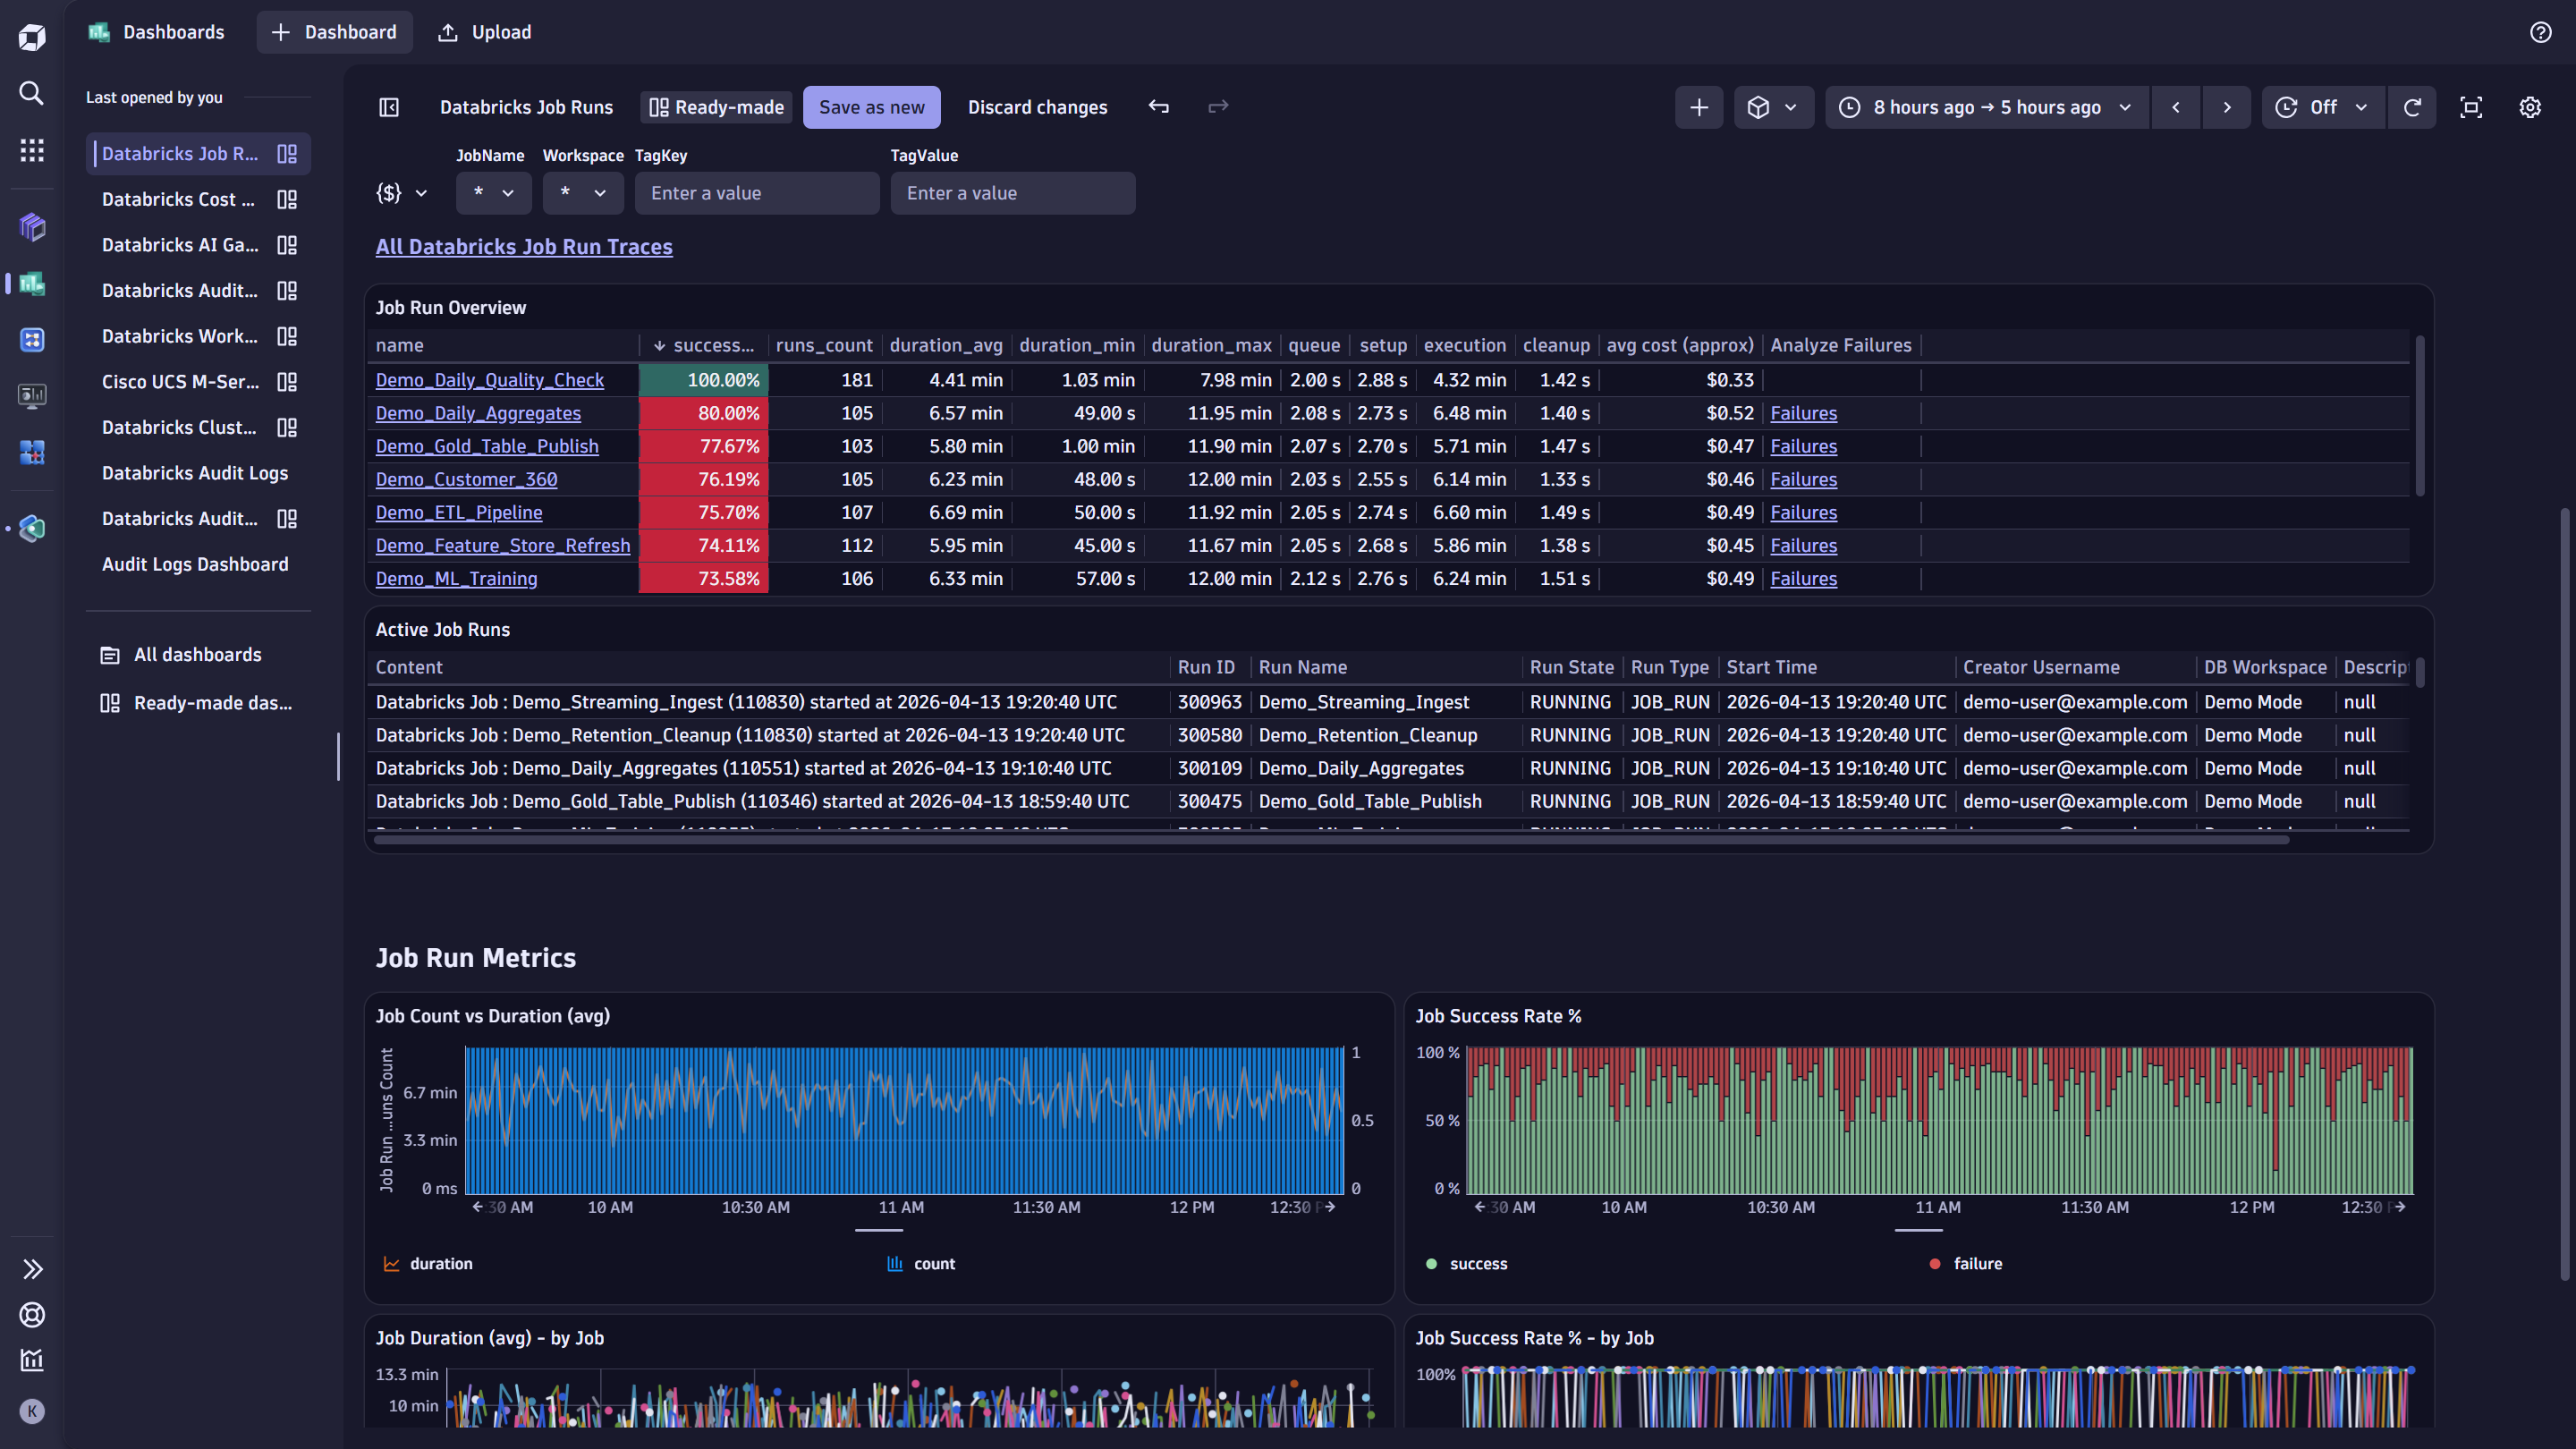Open the apps grid icon in the sidebar
This screenshot has width=2576, height=1449.
31,150
